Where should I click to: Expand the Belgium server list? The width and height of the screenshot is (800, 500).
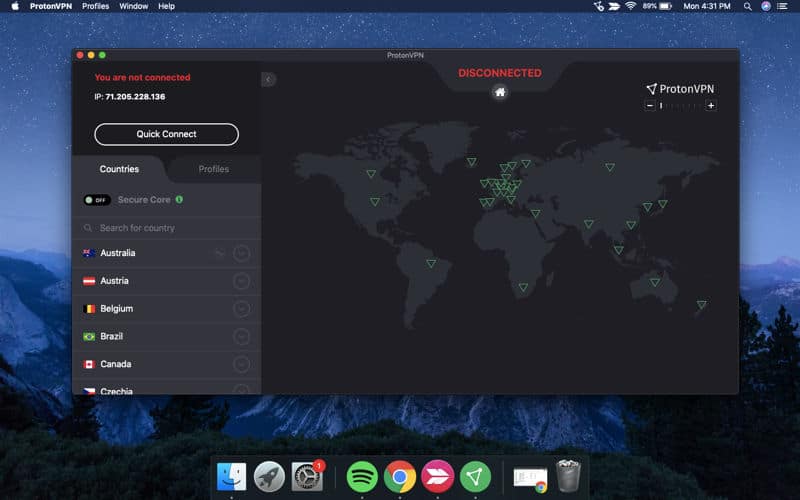point(241,308)
